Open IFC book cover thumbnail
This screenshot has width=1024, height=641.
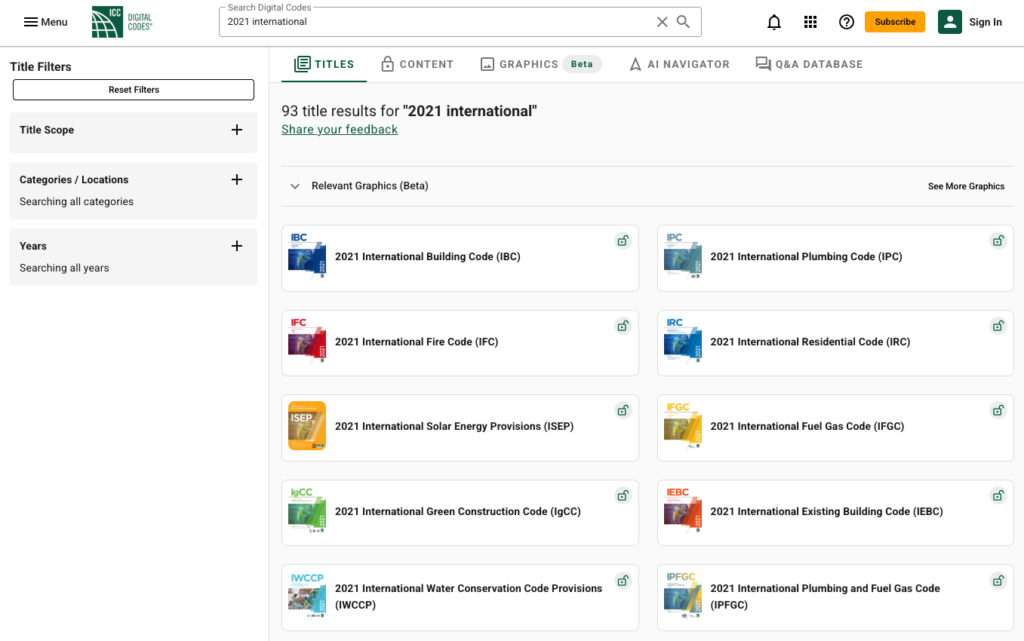coord(307,341)
